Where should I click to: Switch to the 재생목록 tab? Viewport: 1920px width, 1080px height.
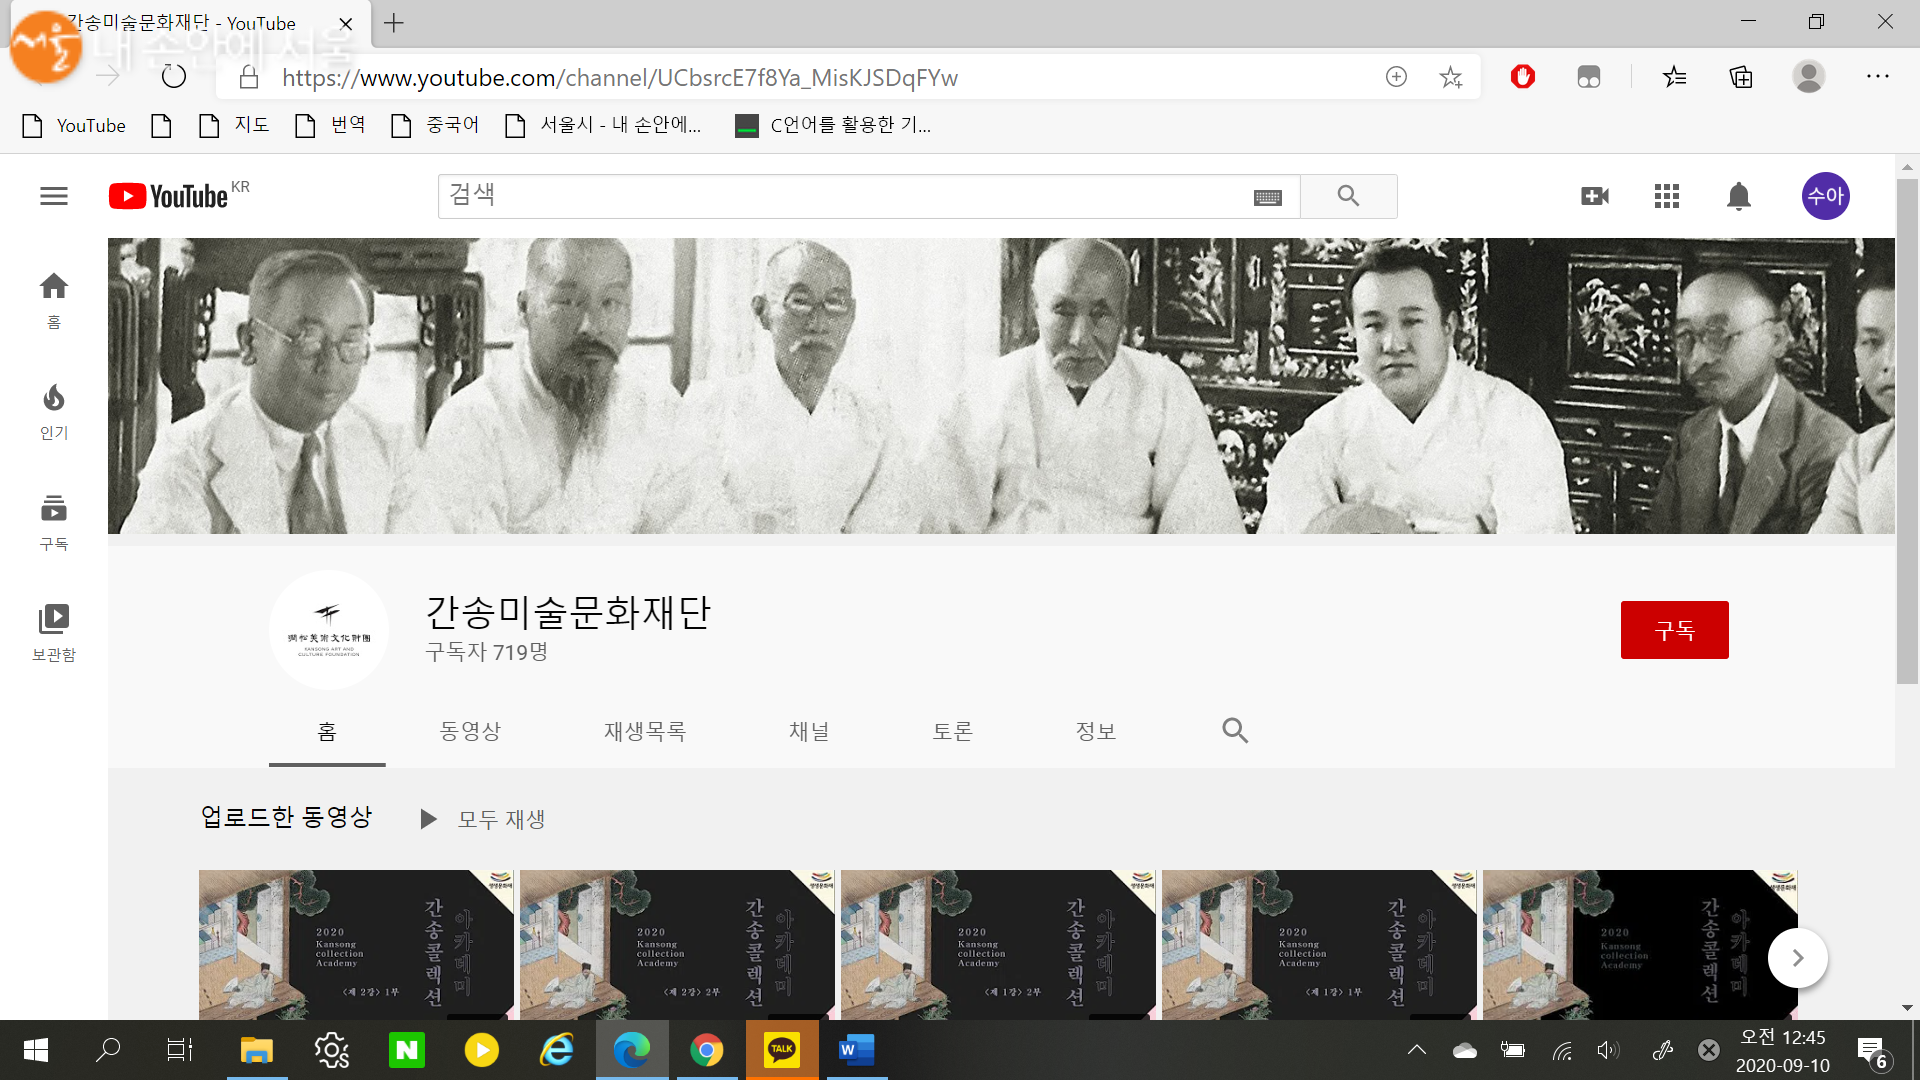pyautogui.click(x=645, y=731)
